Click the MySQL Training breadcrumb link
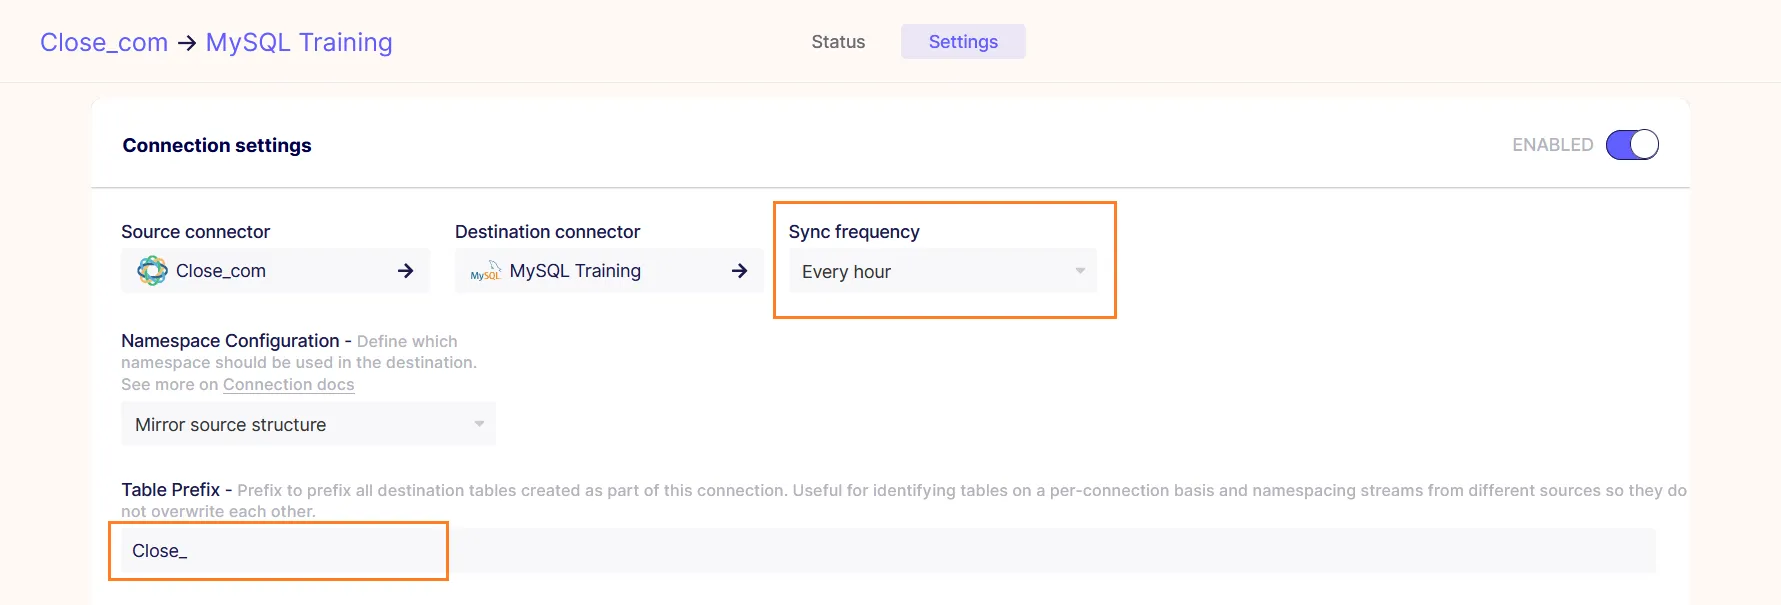 [299, 42]
